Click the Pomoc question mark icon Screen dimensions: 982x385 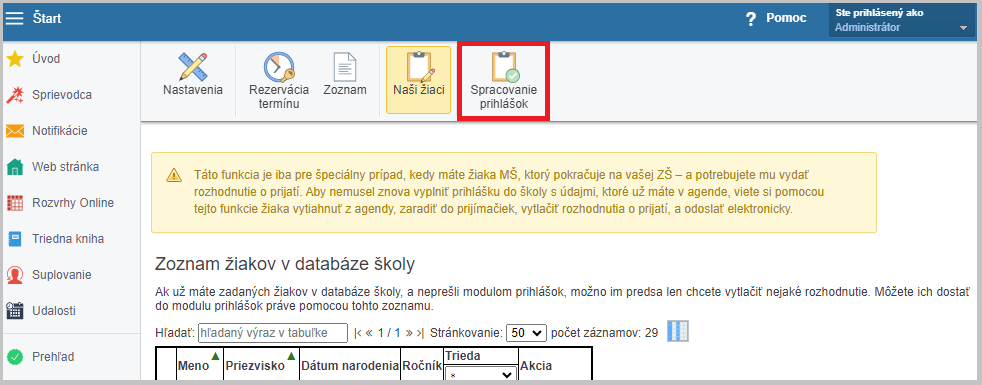752,19
